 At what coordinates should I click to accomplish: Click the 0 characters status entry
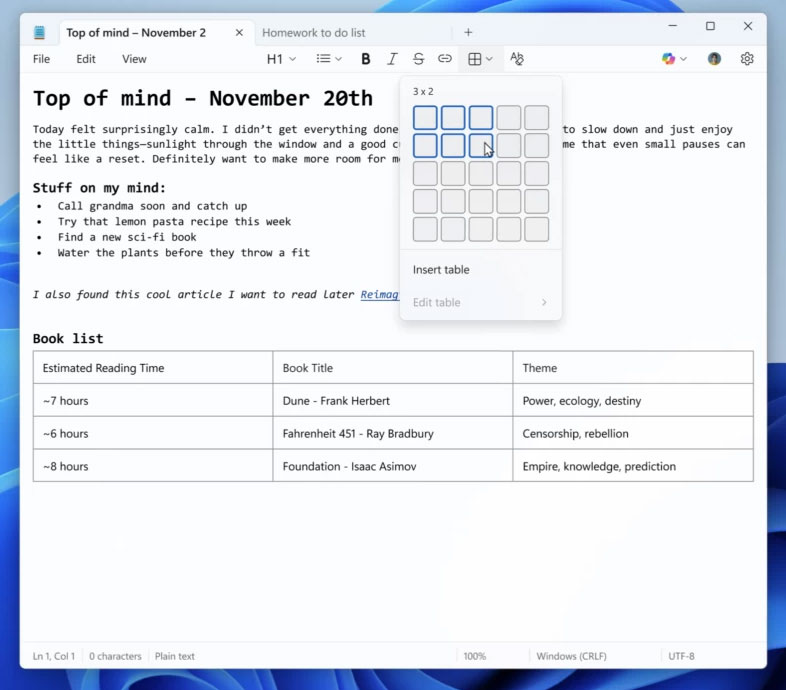(x=115, y=656)
